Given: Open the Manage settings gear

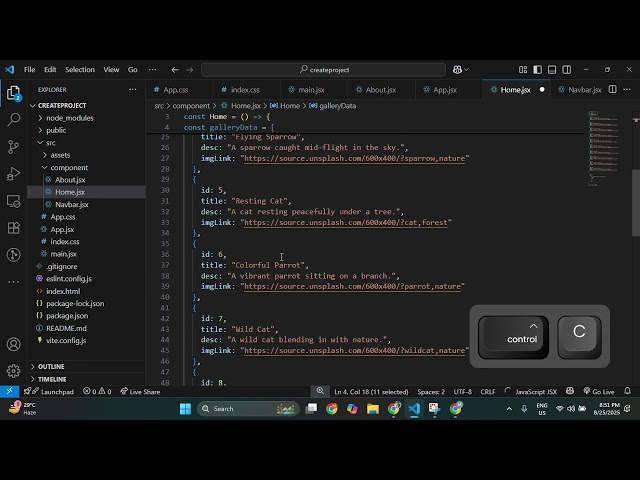Looking at the screenshot, I should coord(13,371).
